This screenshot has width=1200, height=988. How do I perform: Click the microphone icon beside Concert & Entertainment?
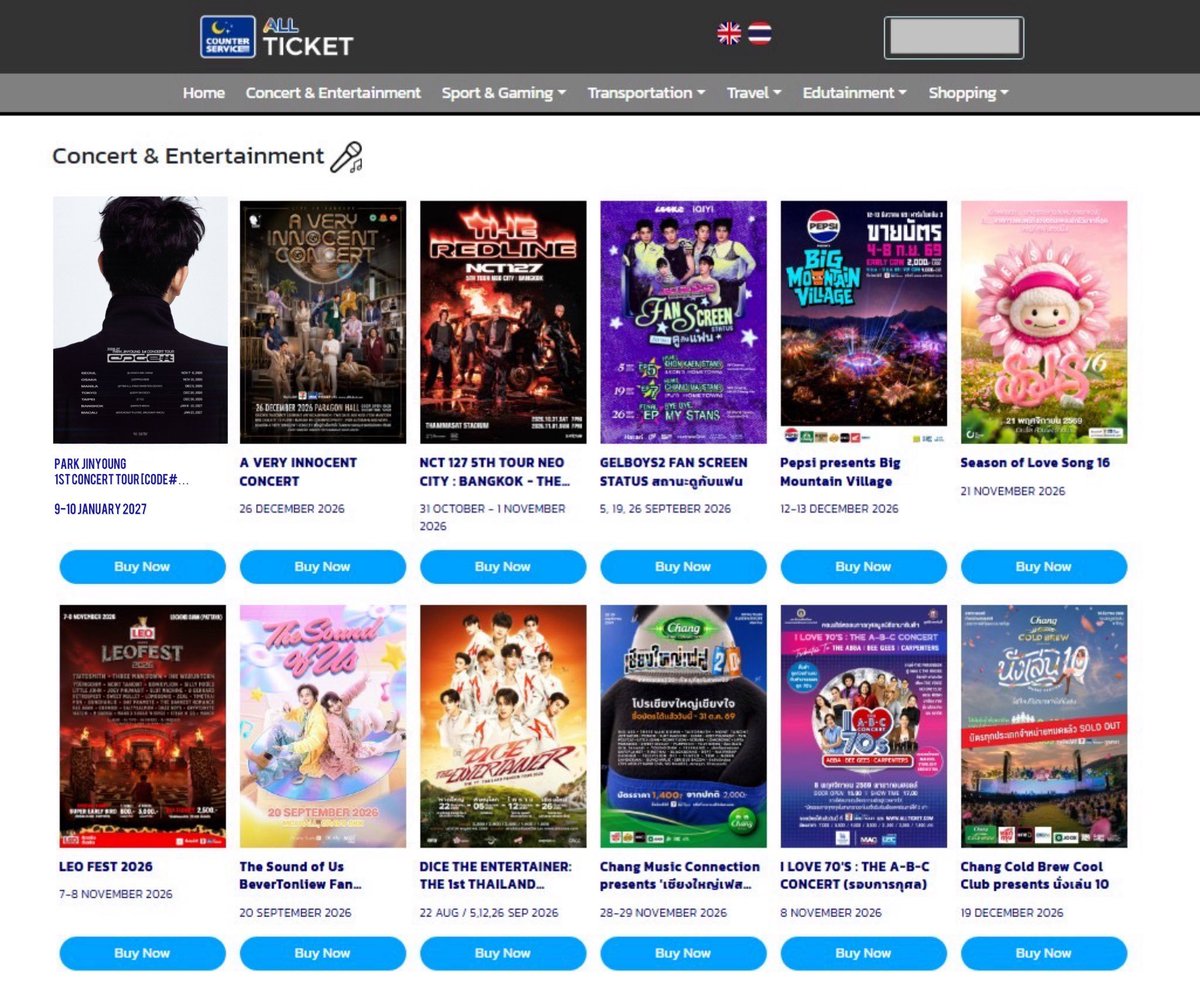pos(346,157)
